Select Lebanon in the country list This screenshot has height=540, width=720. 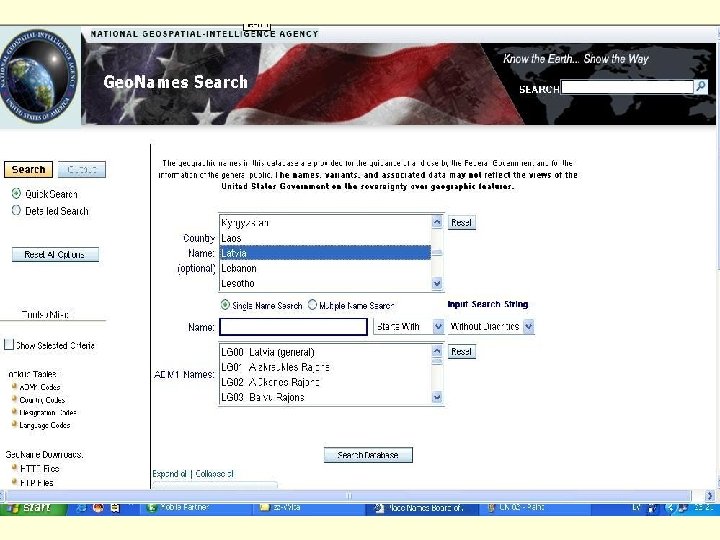[325, 268]
